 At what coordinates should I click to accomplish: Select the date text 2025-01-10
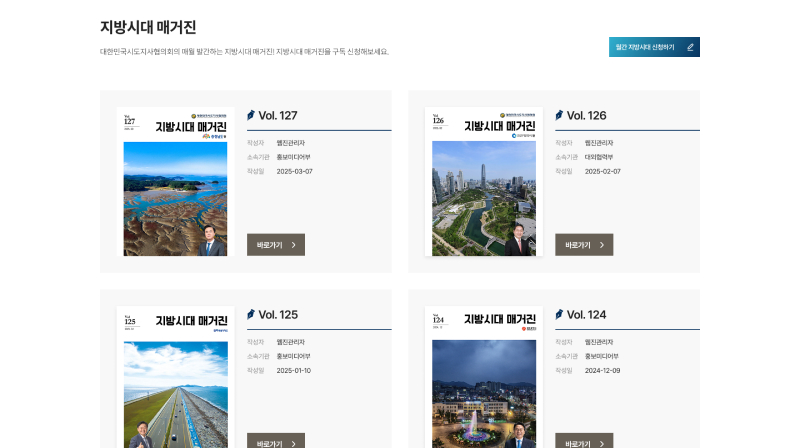point(293,370)
